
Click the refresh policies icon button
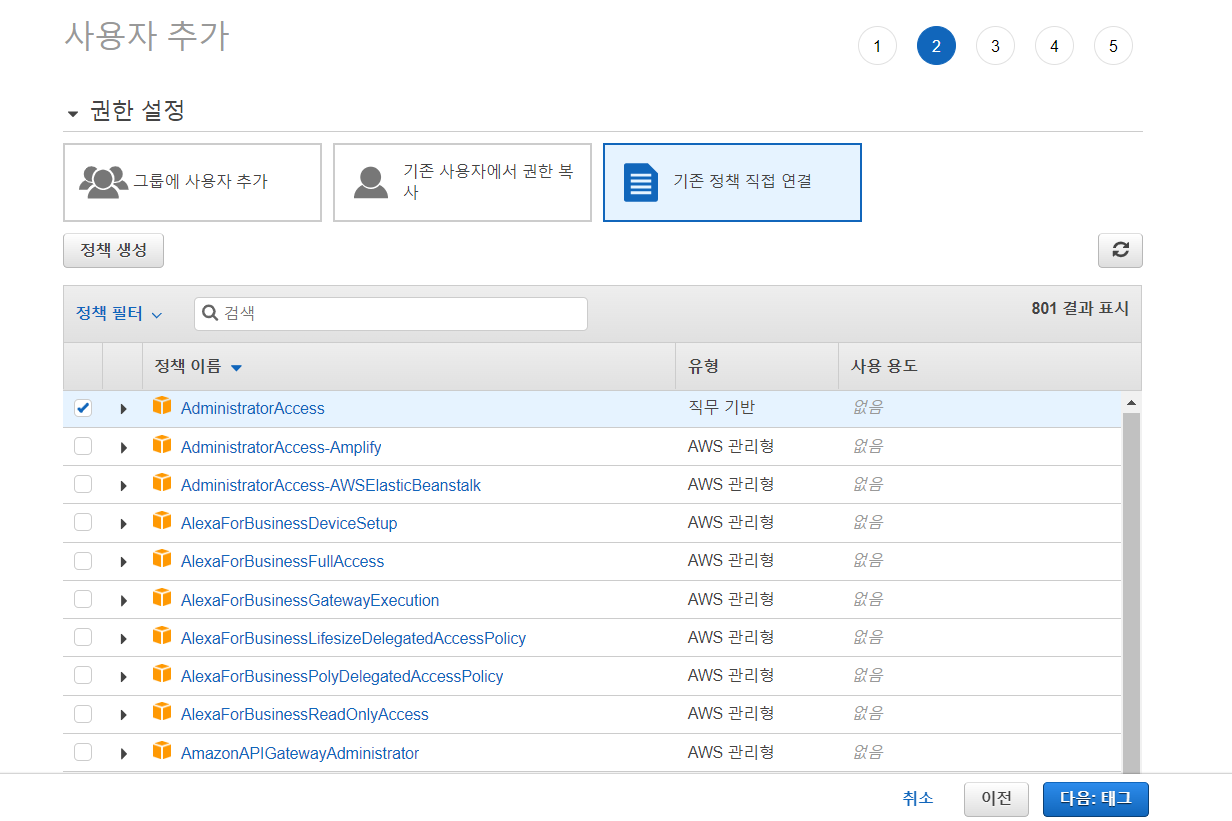tap(1120, 250)
